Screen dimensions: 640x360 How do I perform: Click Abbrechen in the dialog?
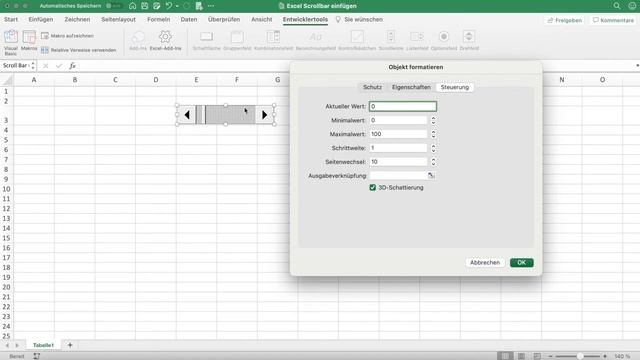coord(485,262)
